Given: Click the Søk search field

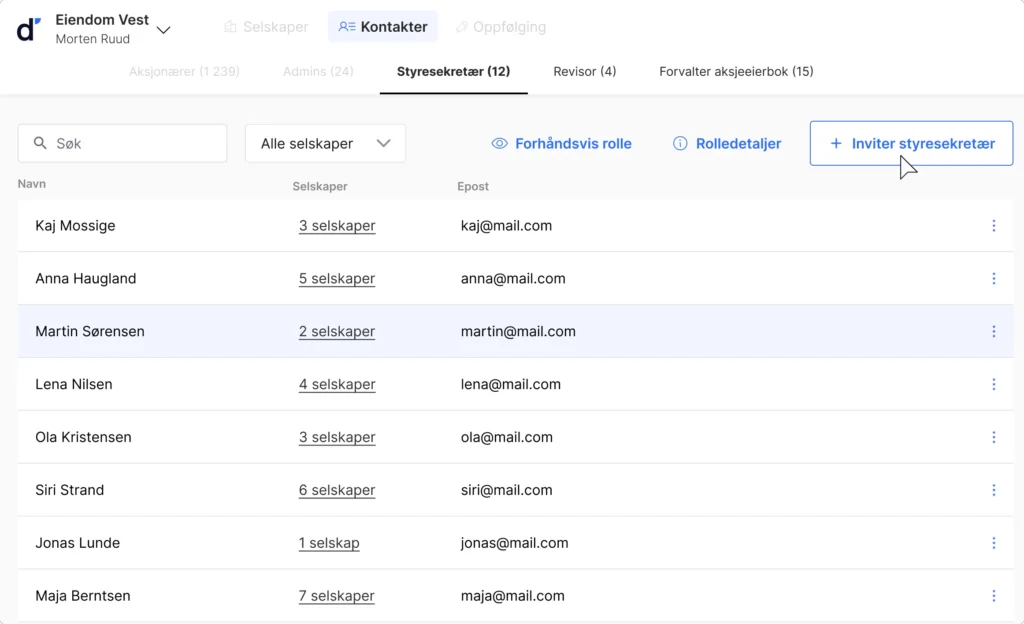Looking at the screenshot, I should click(x=122, y=144).
